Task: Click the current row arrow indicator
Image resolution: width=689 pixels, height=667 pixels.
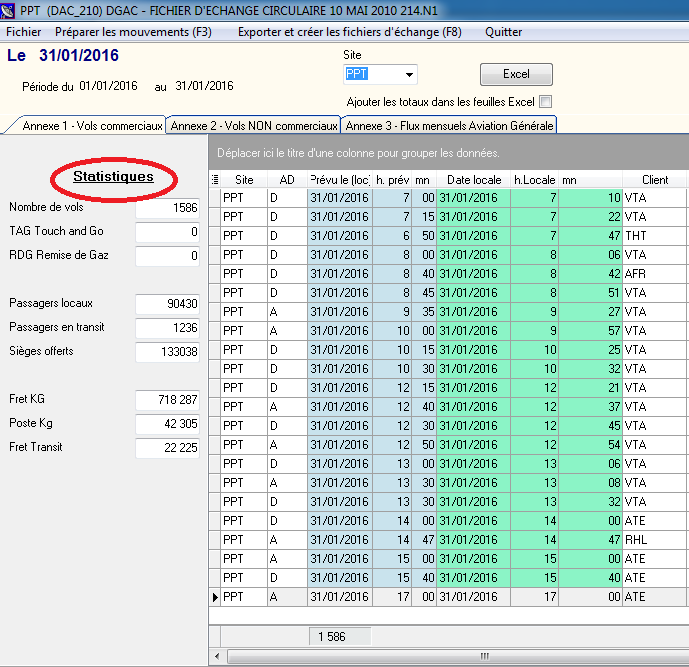Action: [x=215, y=597]
